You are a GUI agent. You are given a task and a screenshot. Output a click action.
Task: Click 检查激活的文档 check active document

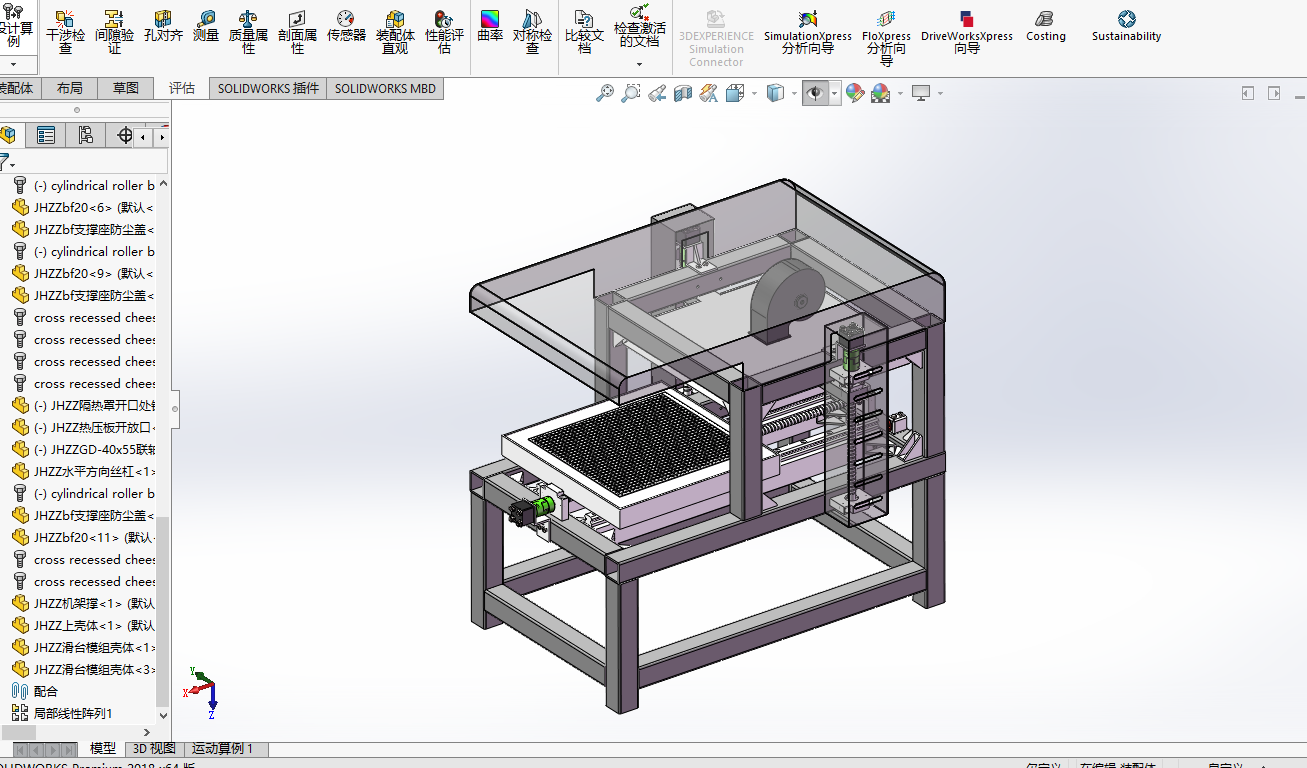pos(639,26)
